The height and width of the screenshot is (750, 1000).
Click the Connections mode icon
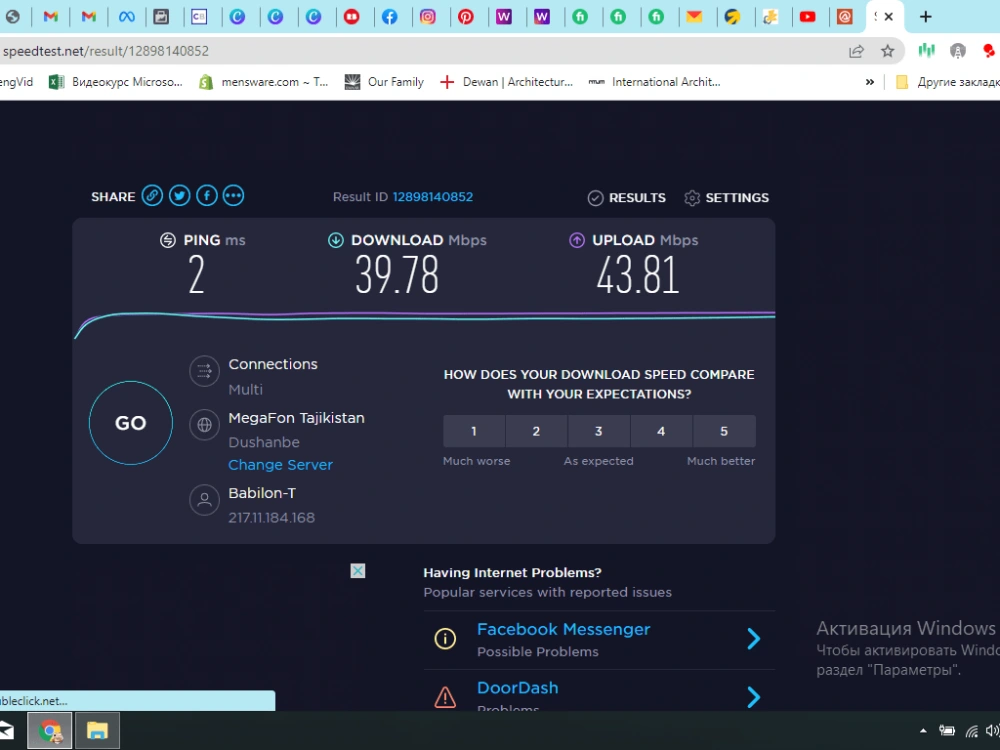pos(204,370)
